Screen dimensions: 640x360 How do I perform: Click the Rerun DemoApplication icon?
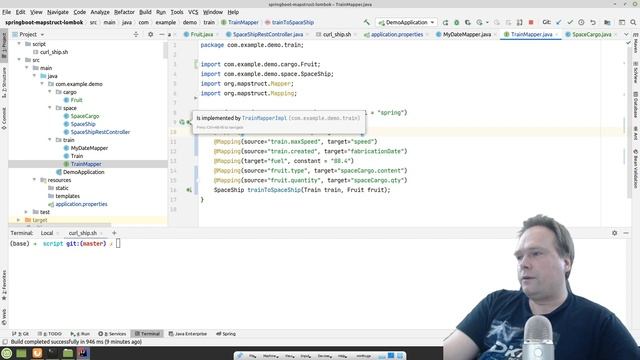[x=445, y=22]
